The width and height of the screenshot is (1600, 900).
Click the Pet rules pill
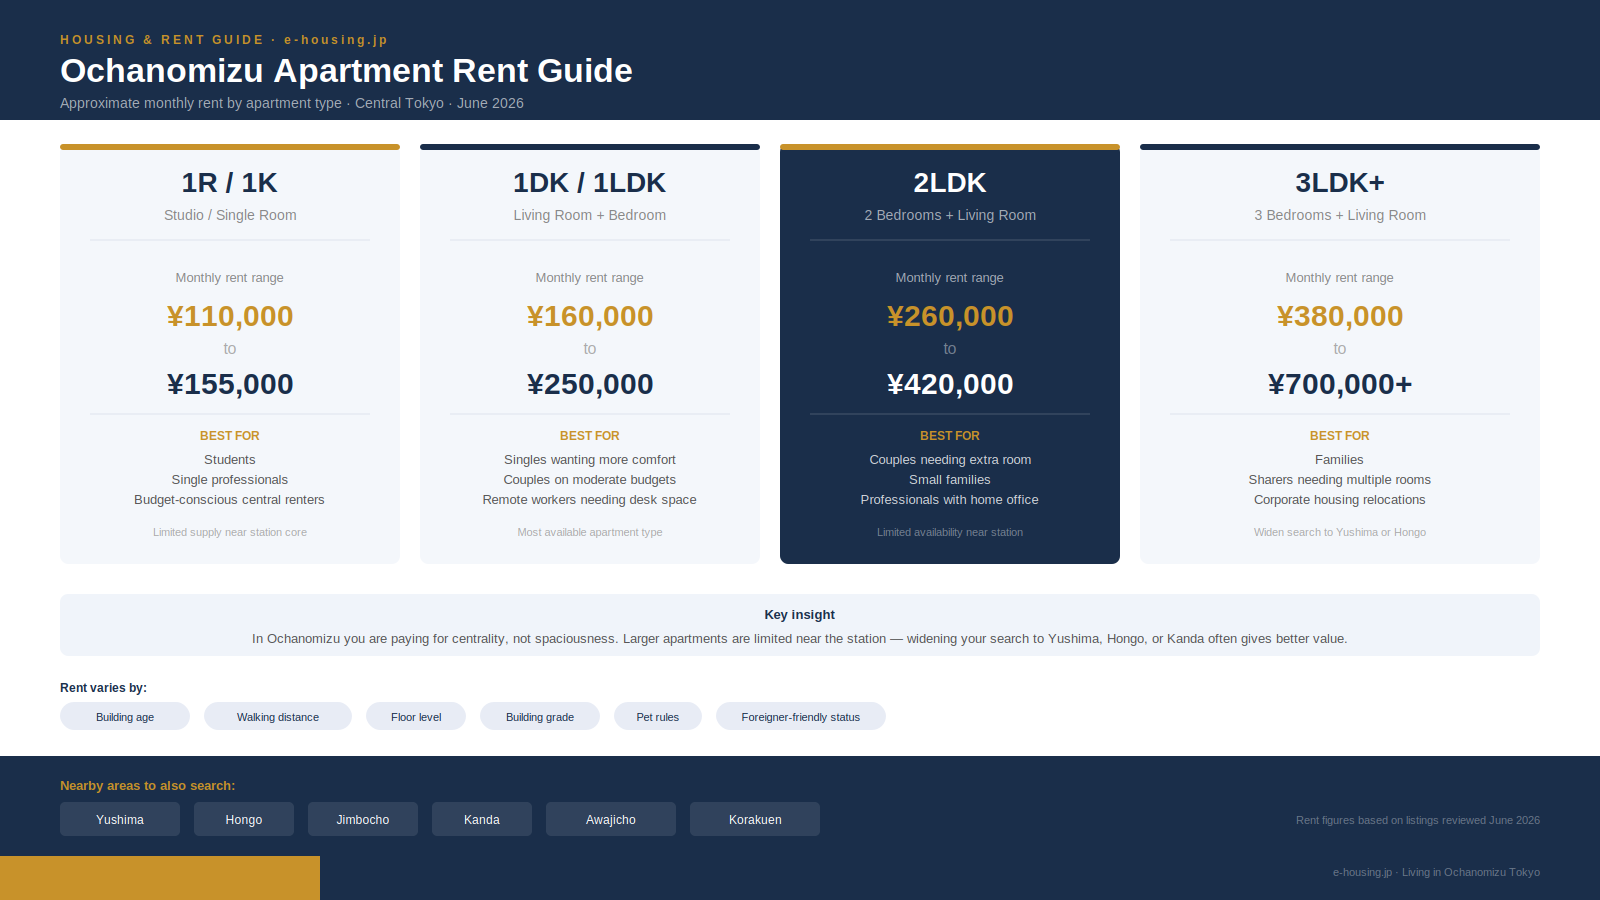point(658,716)
